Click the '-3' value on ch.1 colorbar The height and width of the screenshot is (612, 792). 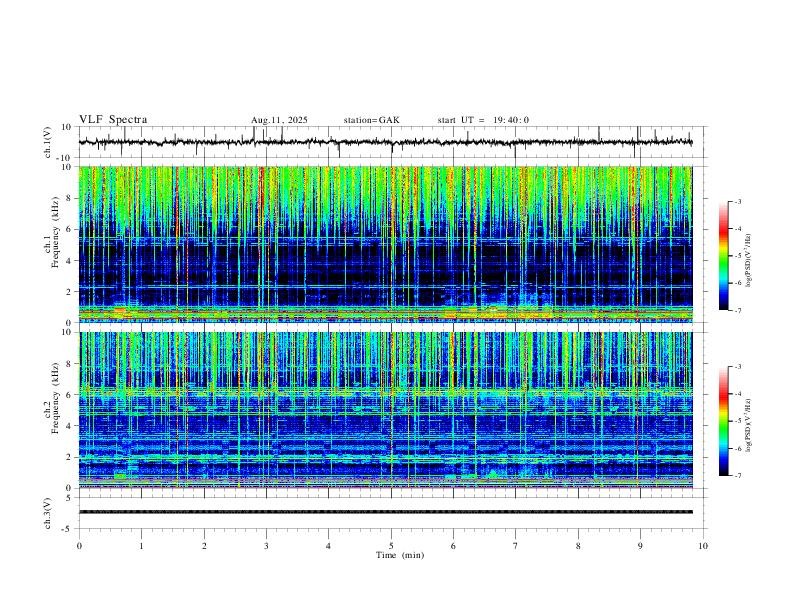click(737, 201)
